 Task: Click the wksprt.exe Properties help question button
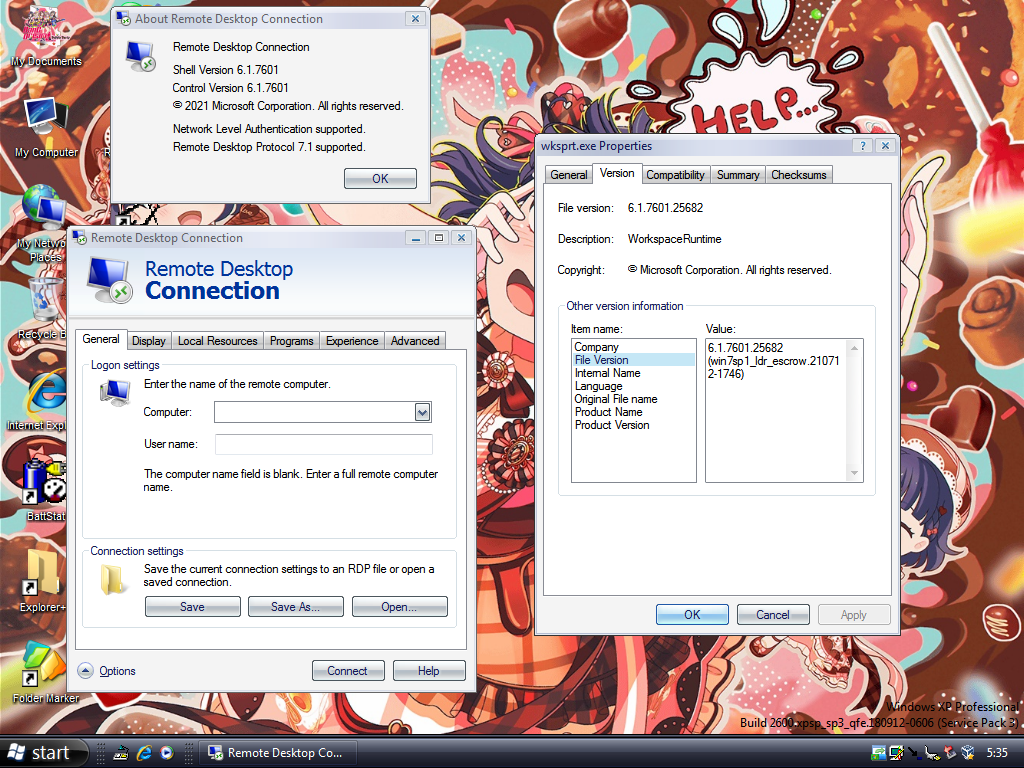pyautogui.click(x=863, y=146)
